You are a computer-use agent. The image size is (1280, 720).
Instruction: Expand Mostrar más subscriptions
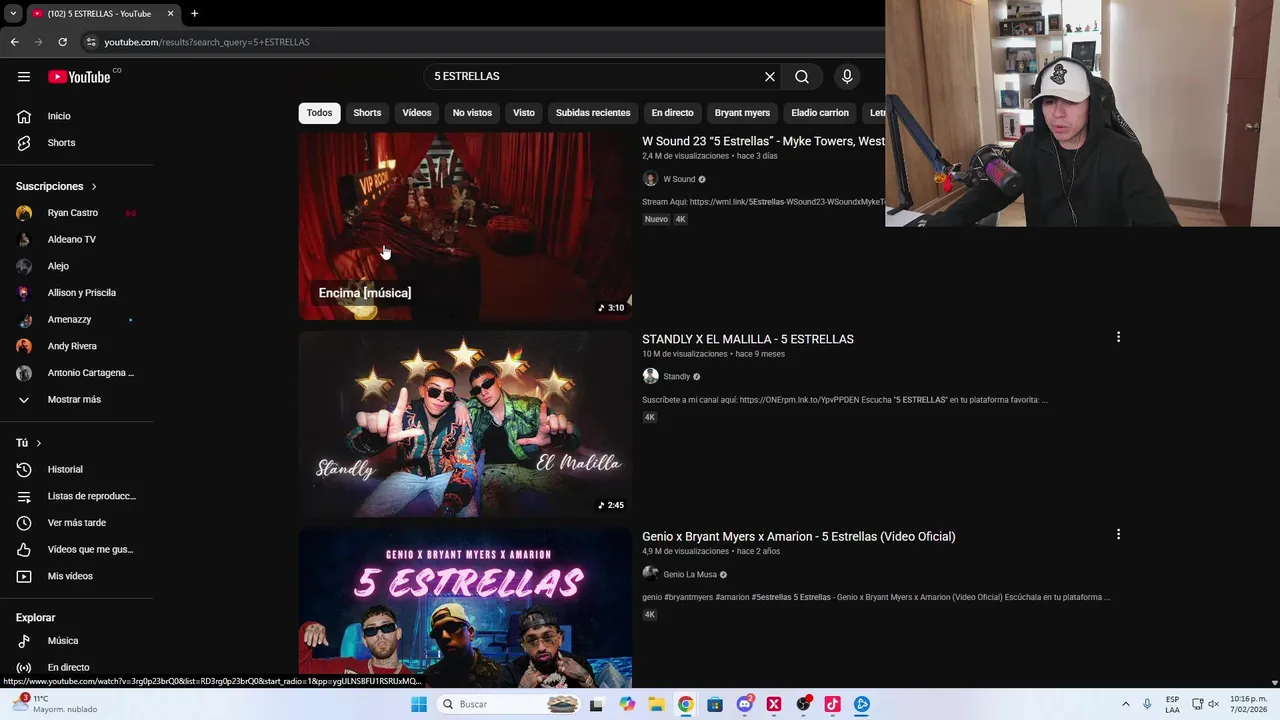(x=76, y=400)
